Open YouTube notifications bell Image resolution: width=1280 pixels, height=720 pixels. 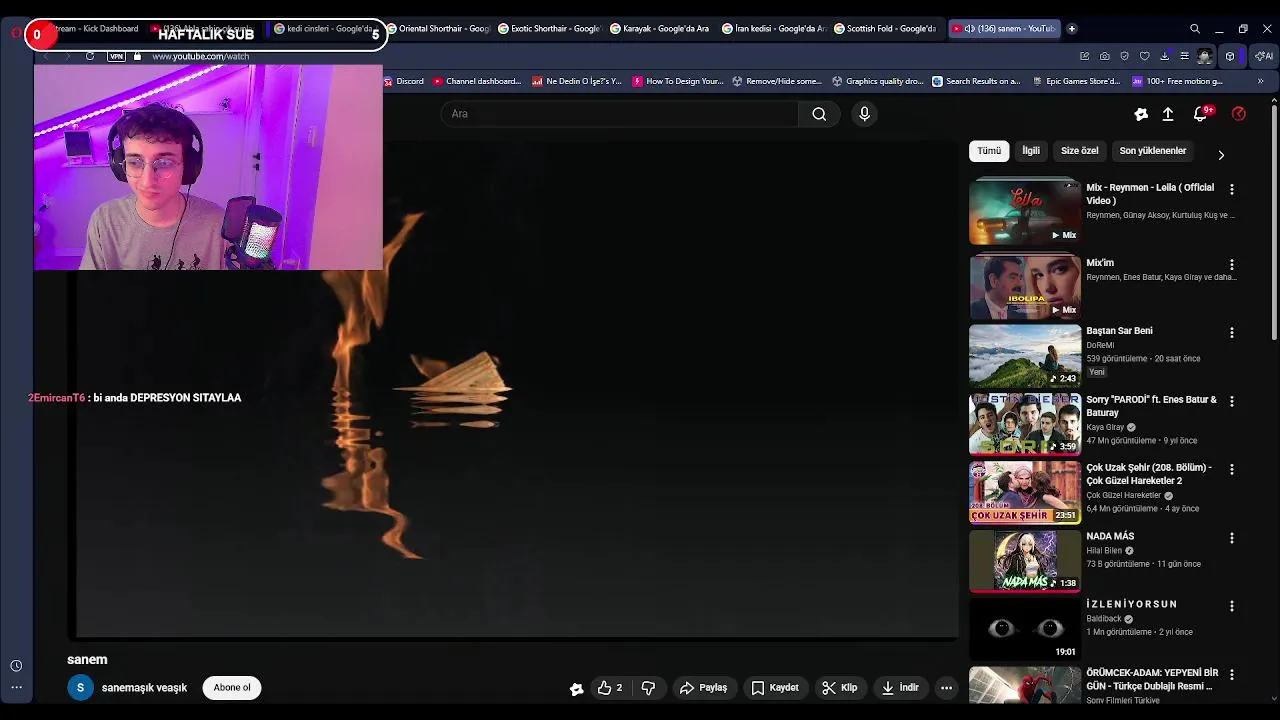coord(1201,114)
